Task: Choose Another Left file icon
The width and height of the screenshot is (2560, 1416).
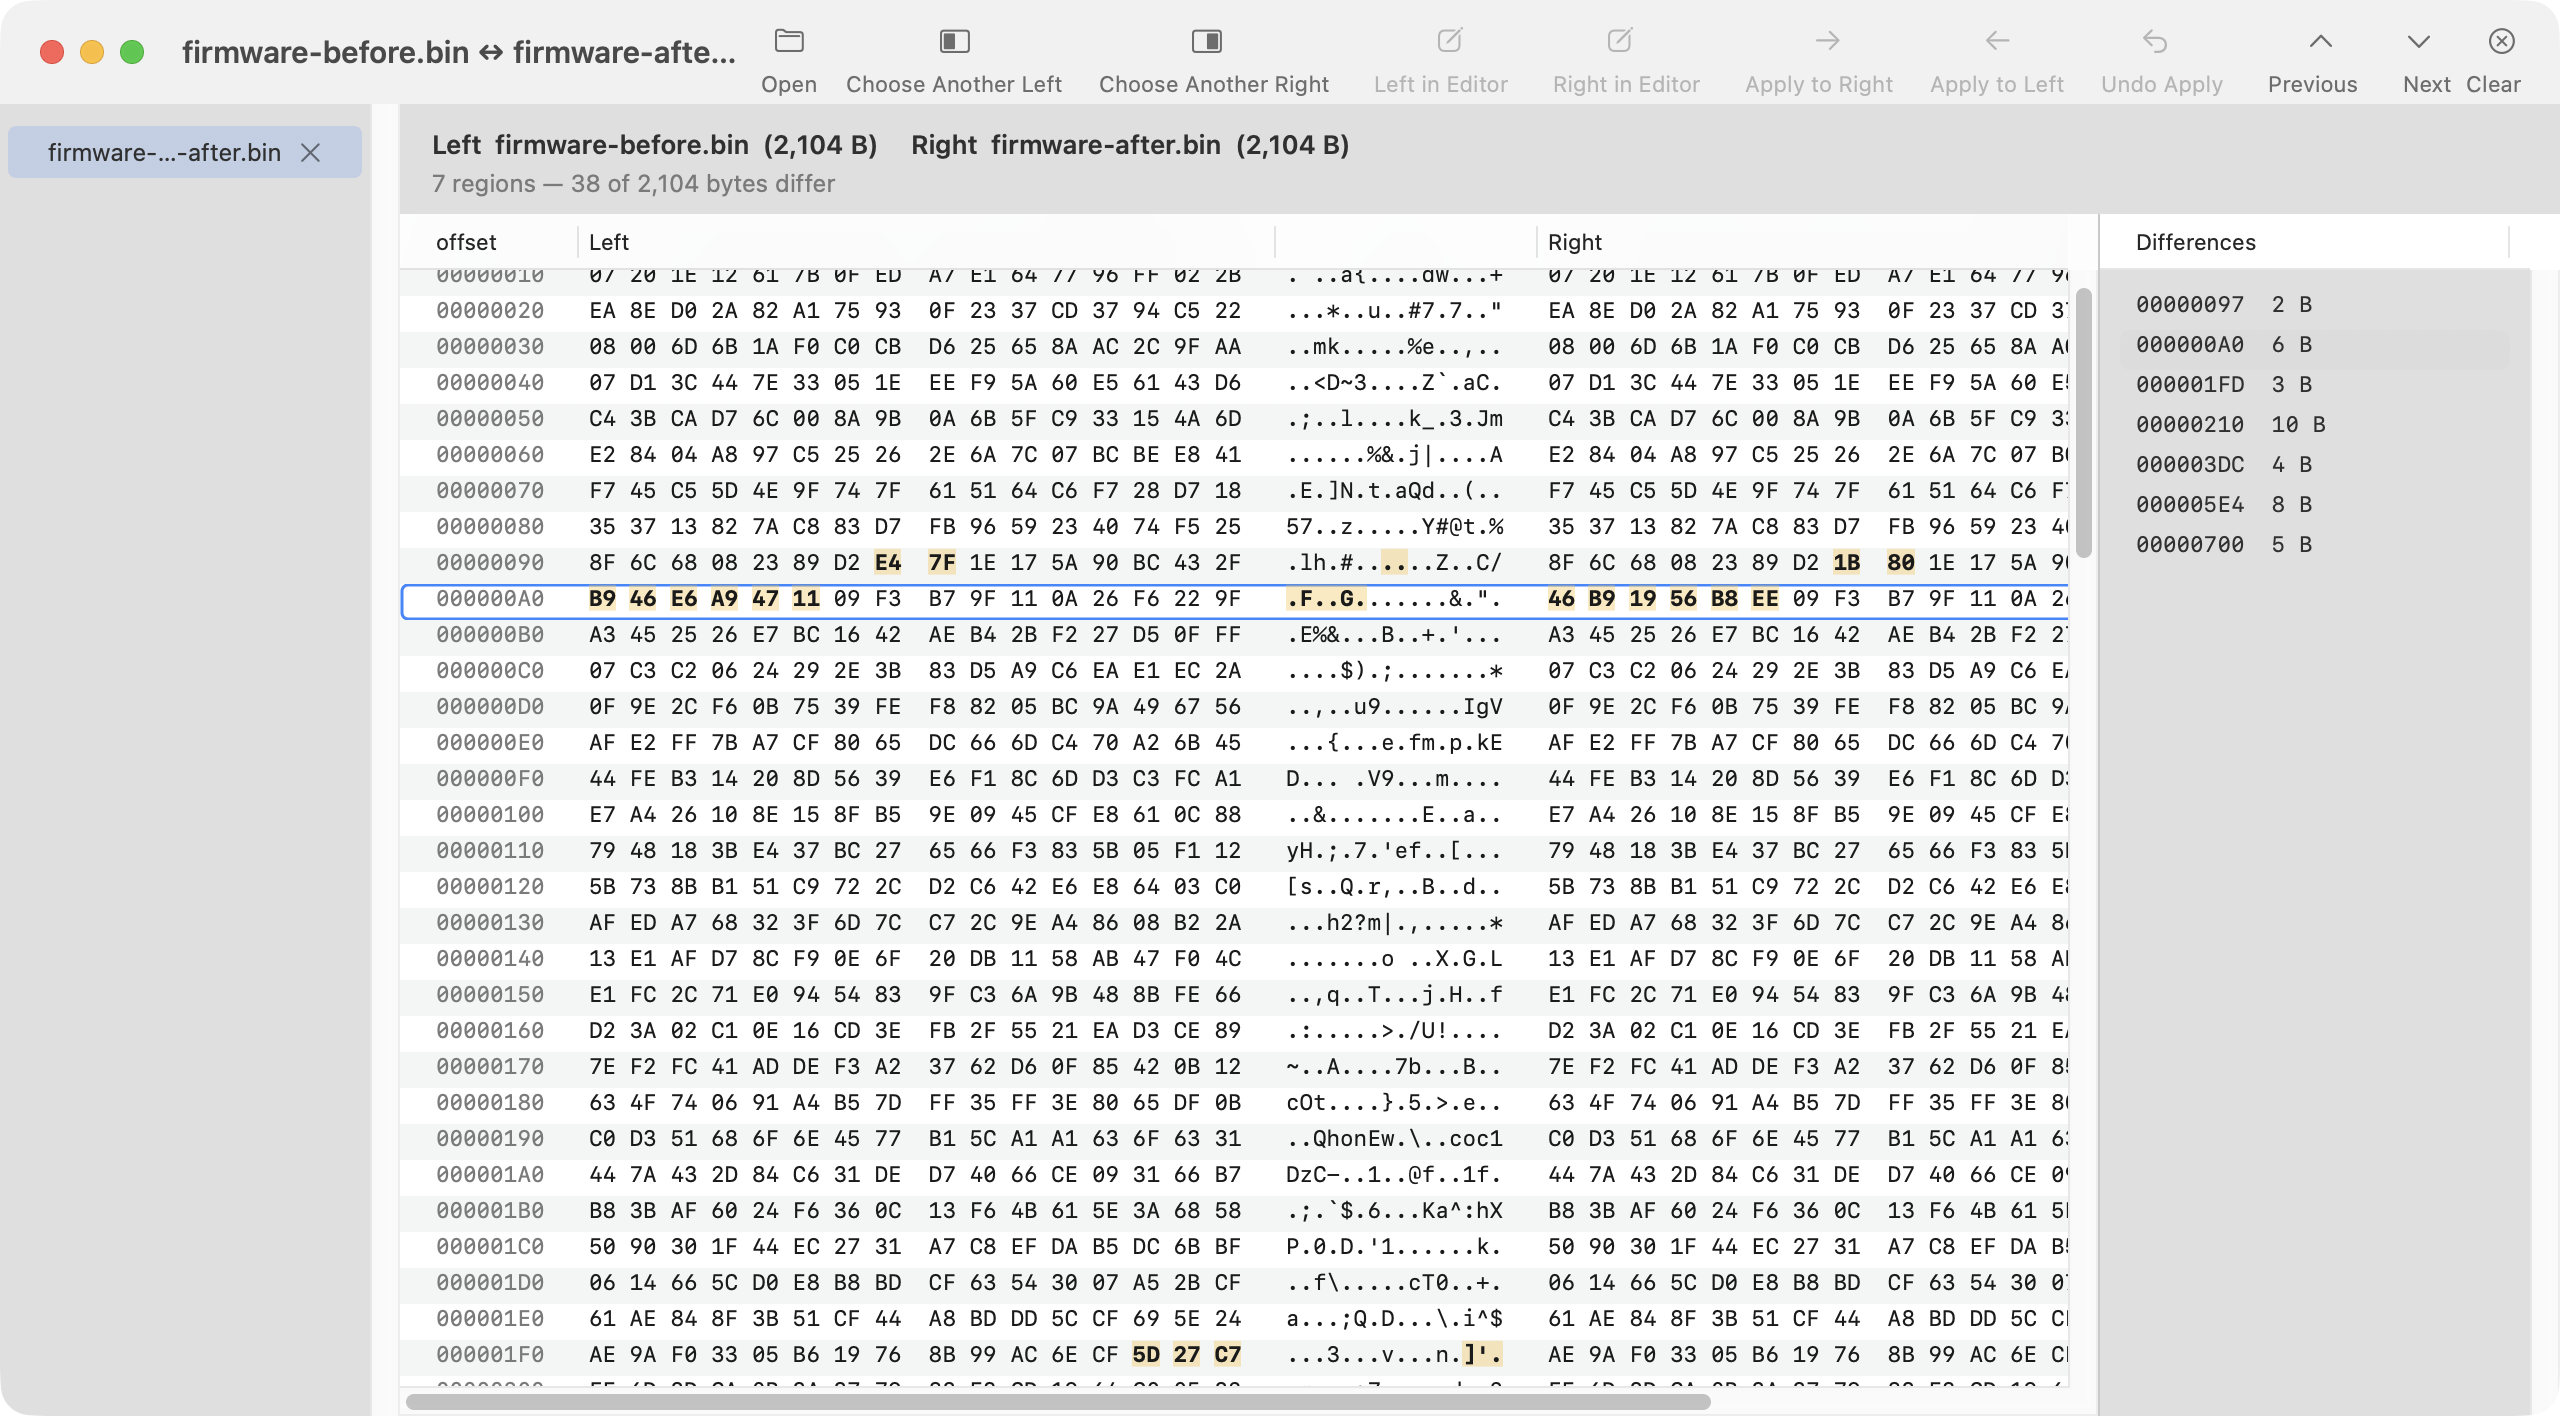Action: click(954, 41)
